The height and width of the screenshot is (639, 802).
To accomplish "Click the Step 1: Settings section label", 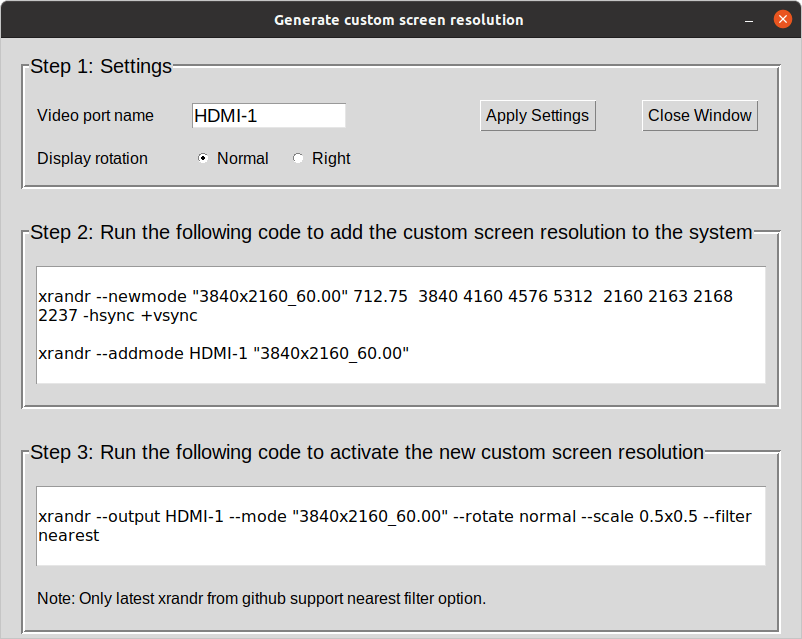I will (x=100, y=66).
